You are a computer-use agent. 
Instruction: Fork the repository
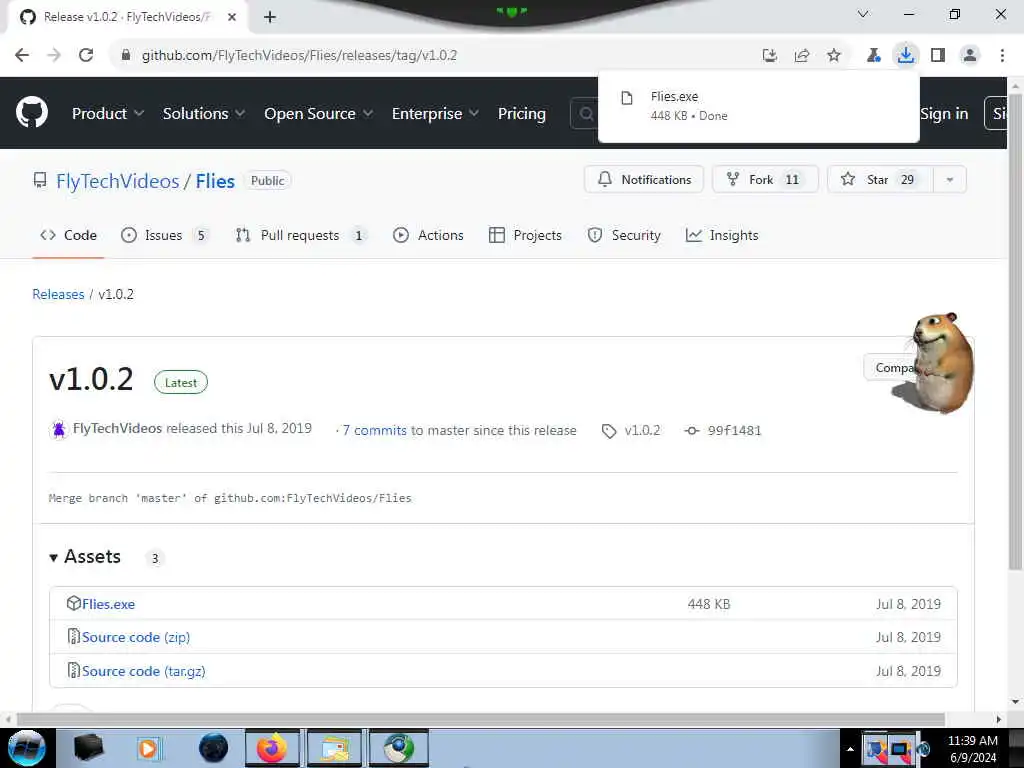[x=765, y=180]
